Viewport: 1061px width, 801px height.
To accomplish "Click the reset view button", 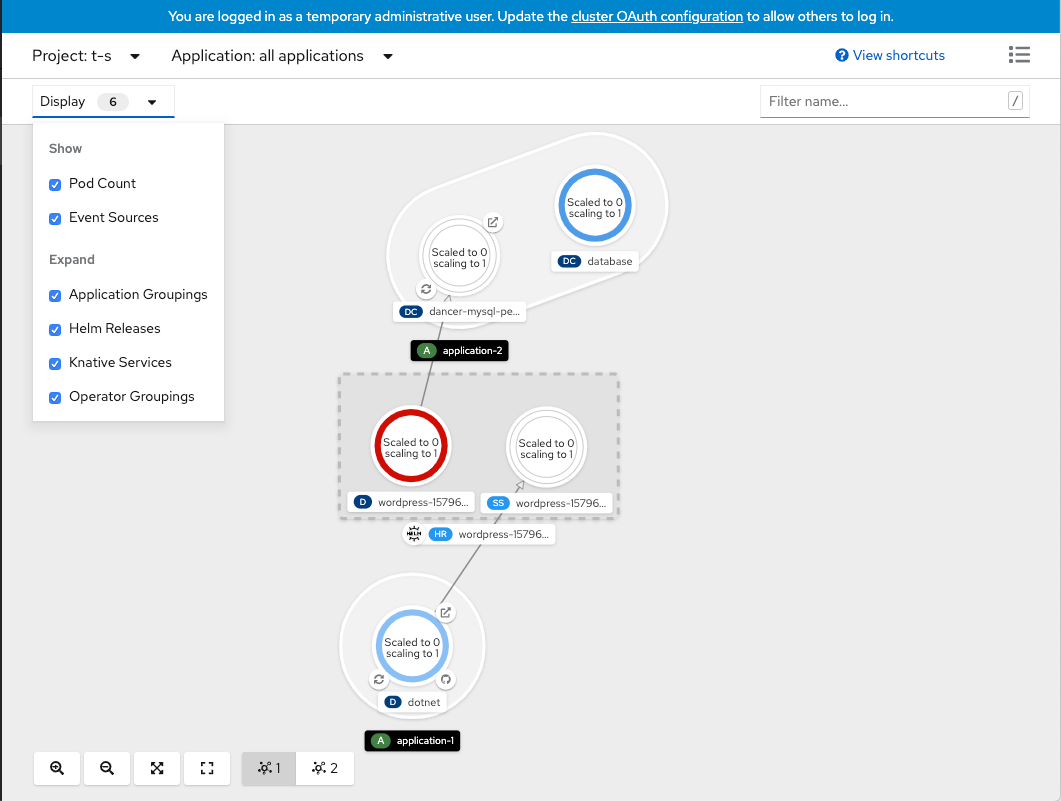I will pos(207,768).
